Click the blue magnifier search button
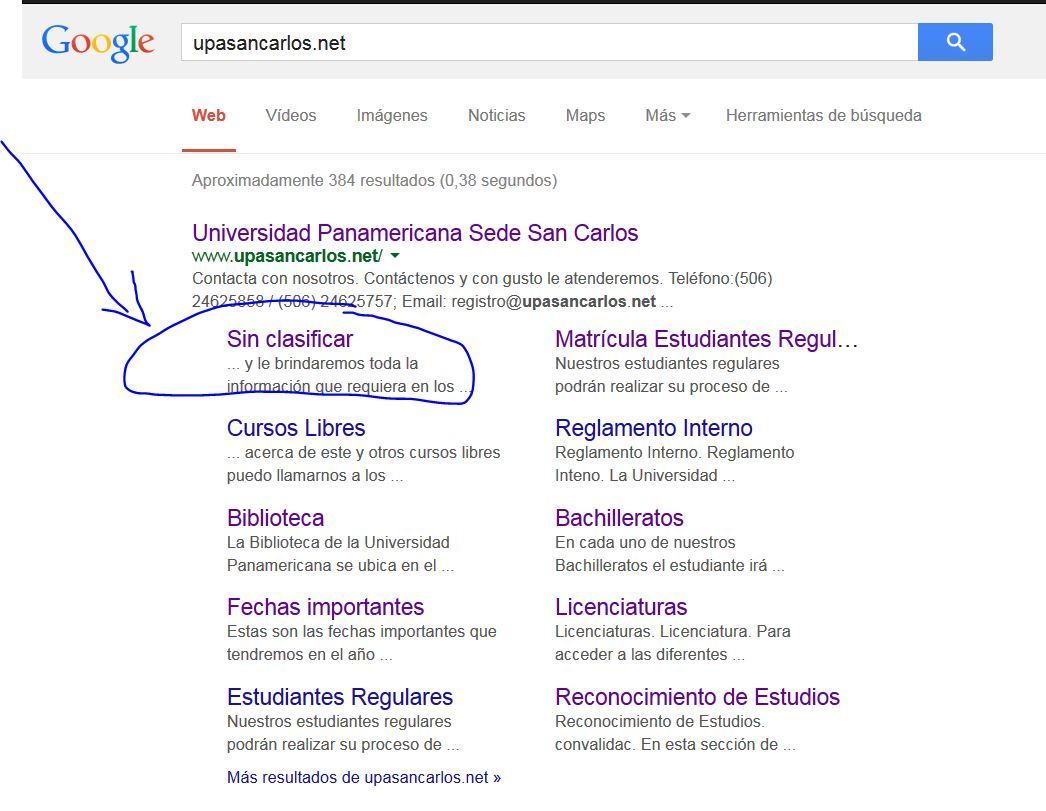The image size is (1046, 811). [x=955, y=42]
